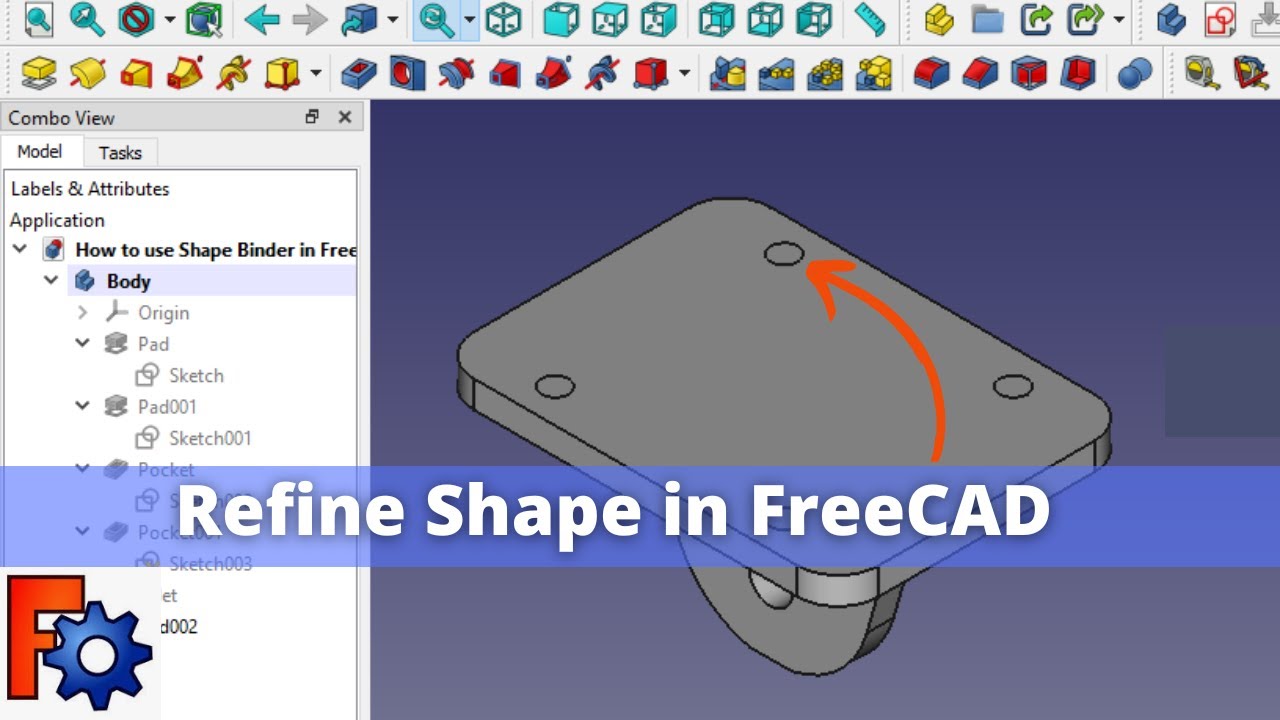Switch to Right view cube icon

pyautogui.click(x=658, y=19)
